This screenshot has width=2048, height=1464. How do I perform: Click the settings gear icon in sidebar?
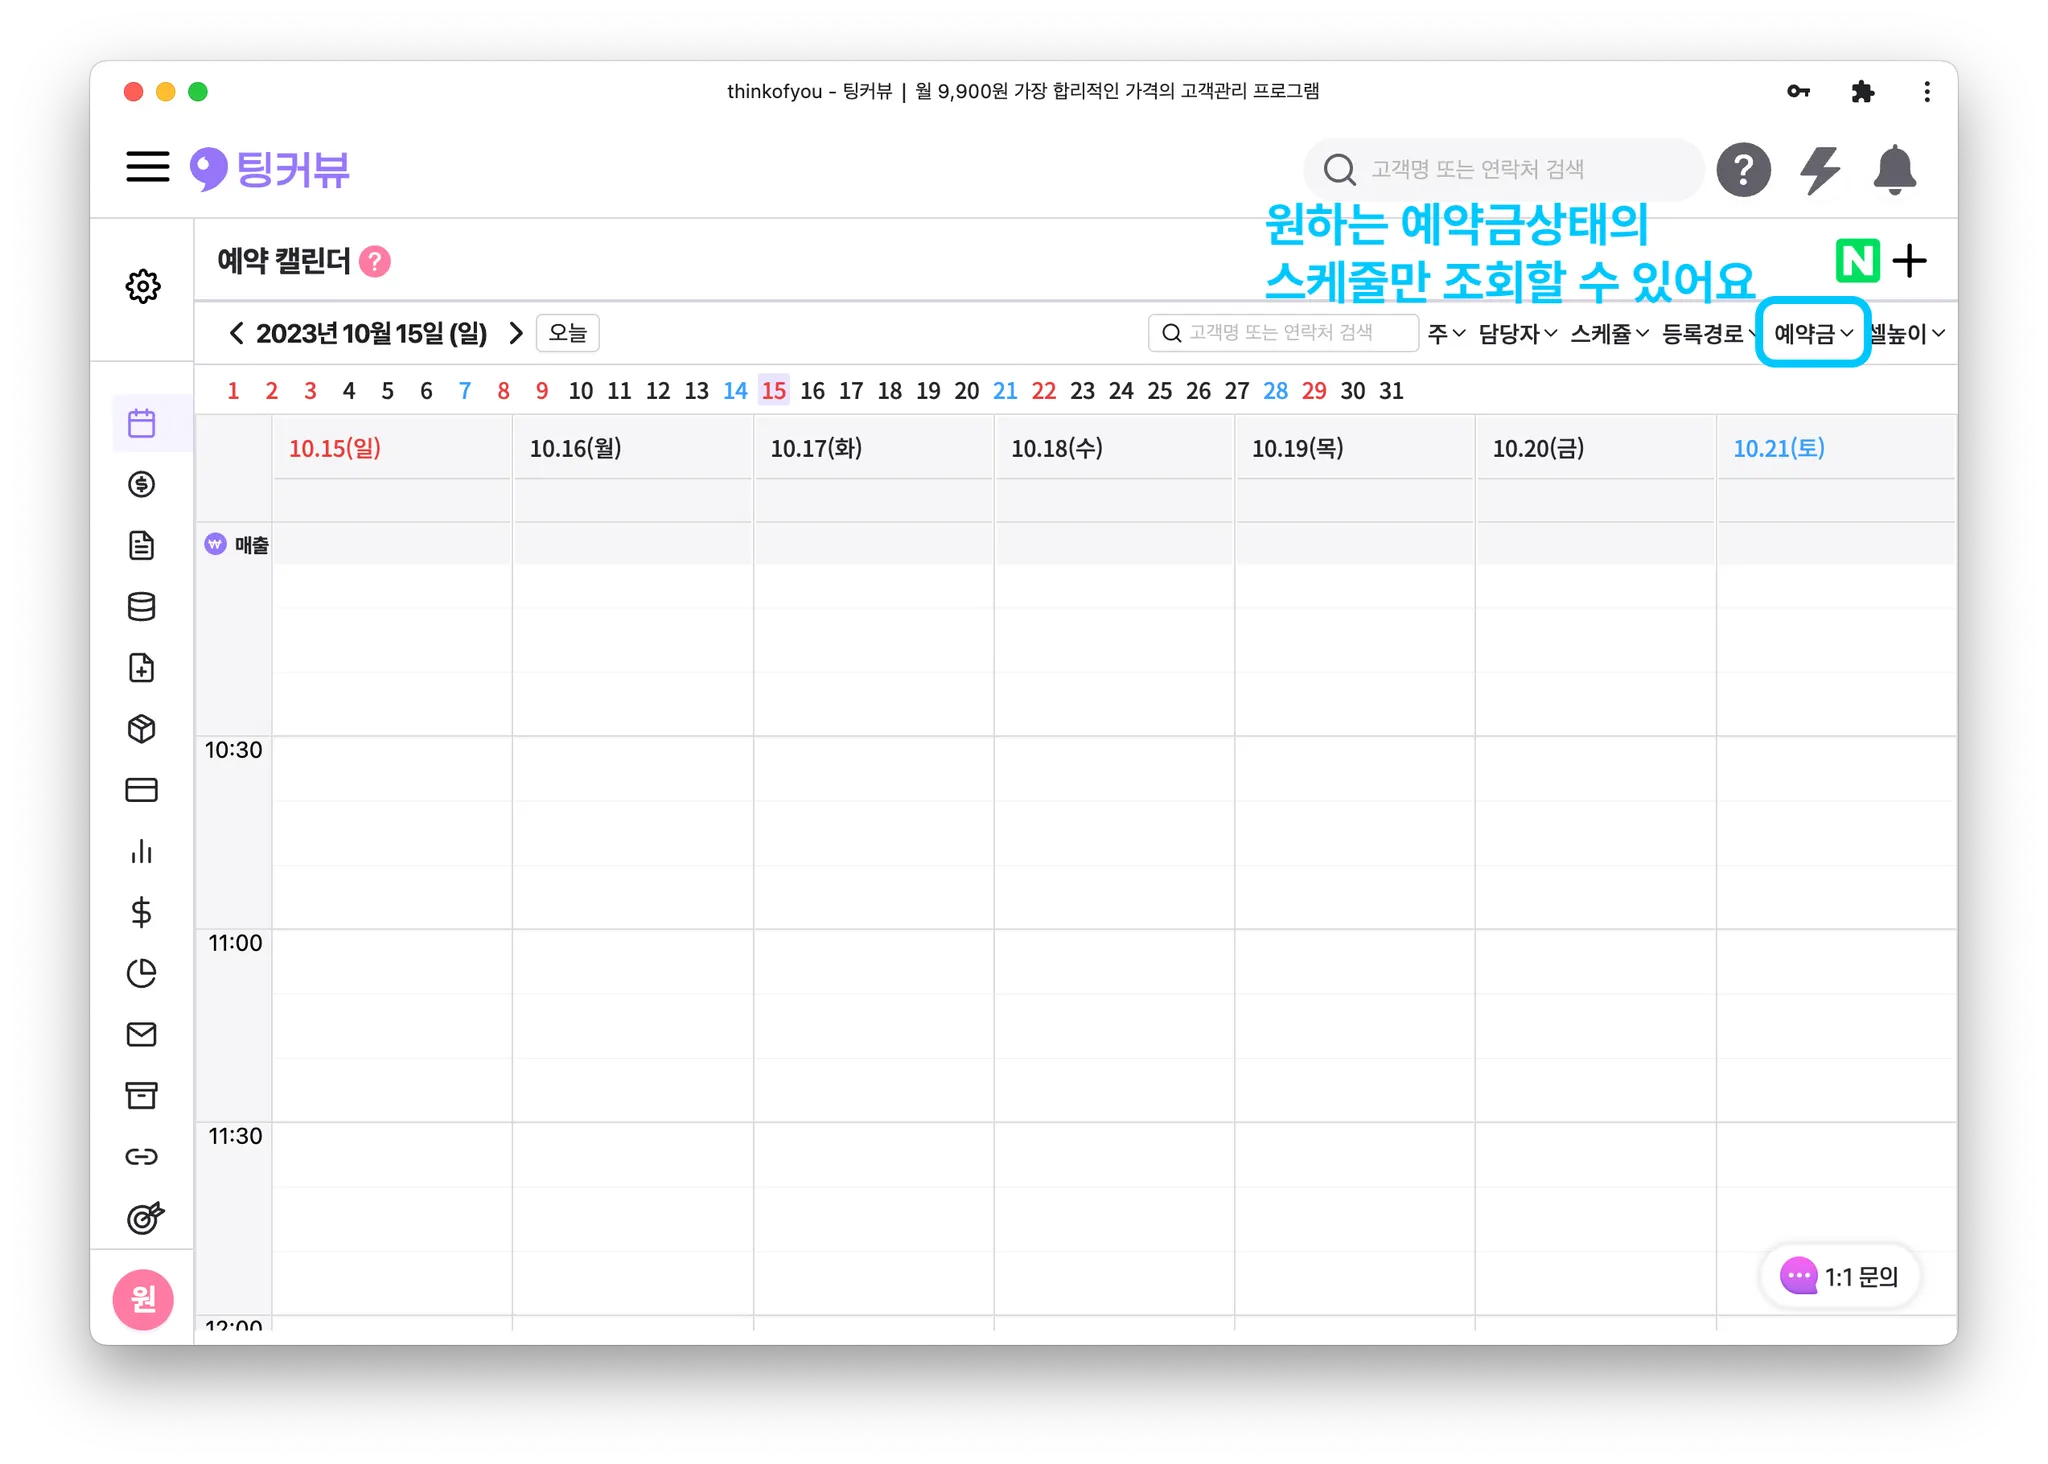pyautogui.click(x=143, y=287)
